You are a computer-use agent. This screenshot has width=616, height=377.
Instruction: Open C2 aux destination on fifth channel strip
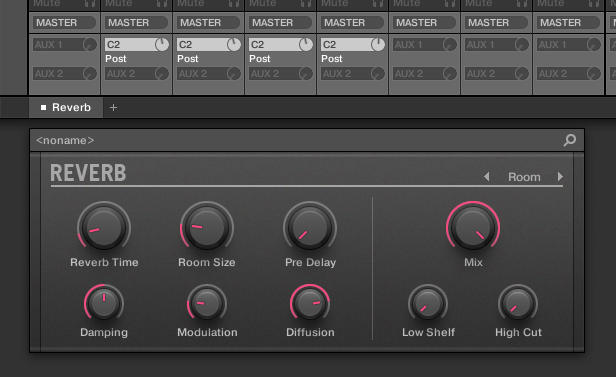[x=345, y=45]
